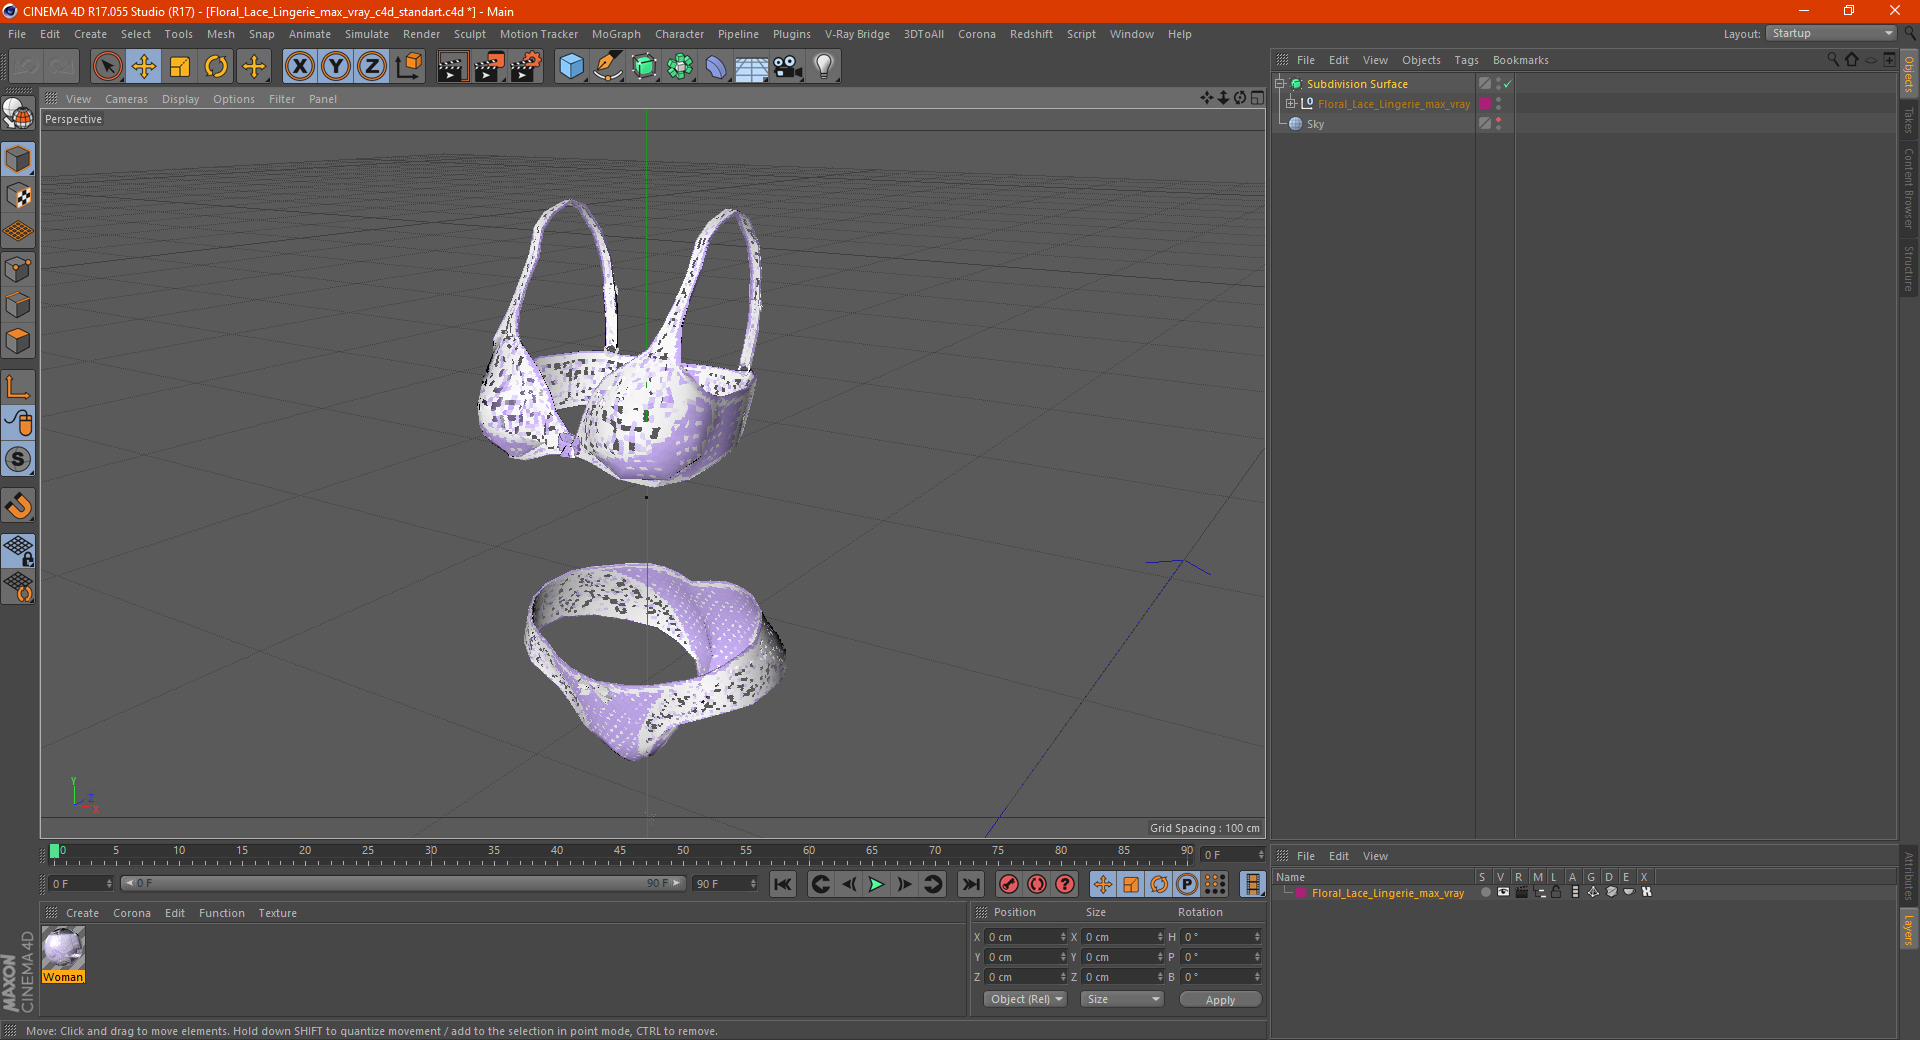Select the Live Selection arrow tool
This screenshot has height=1040, width=1920.
tap(107, 67)
